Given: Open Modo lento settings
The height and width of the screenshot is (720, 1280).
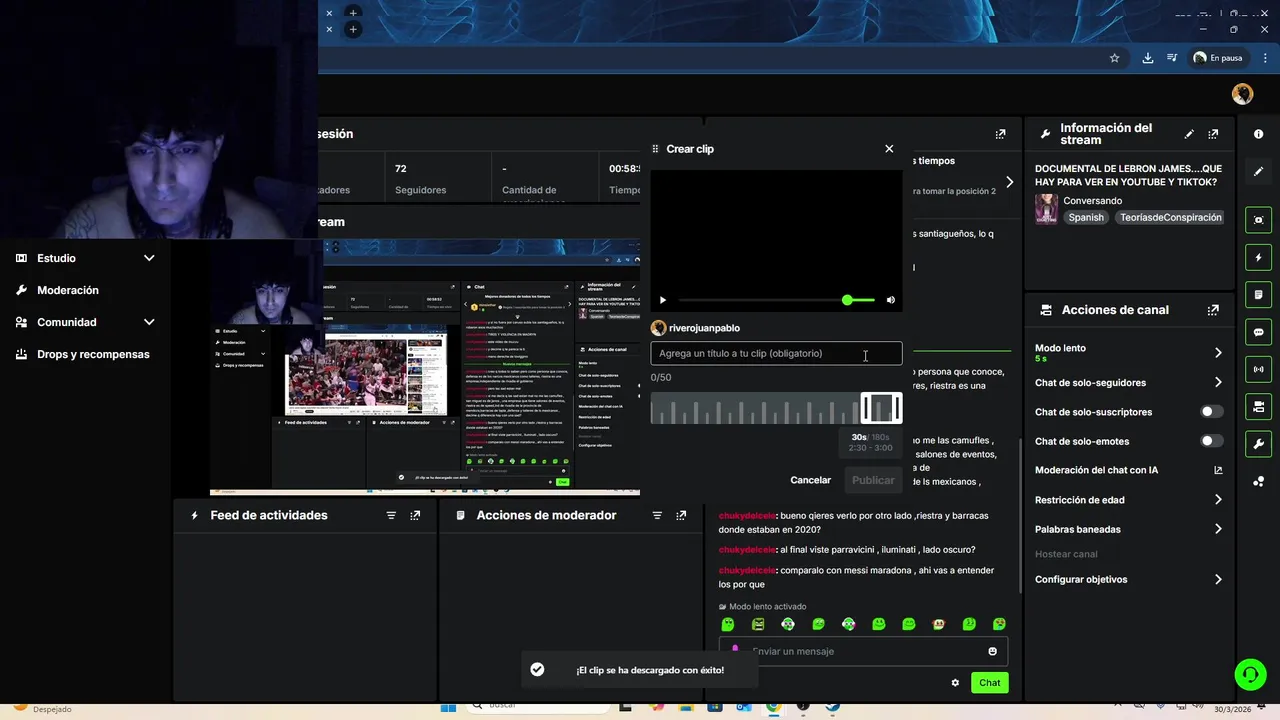Looking at the screenshot, I should 1129,352.
